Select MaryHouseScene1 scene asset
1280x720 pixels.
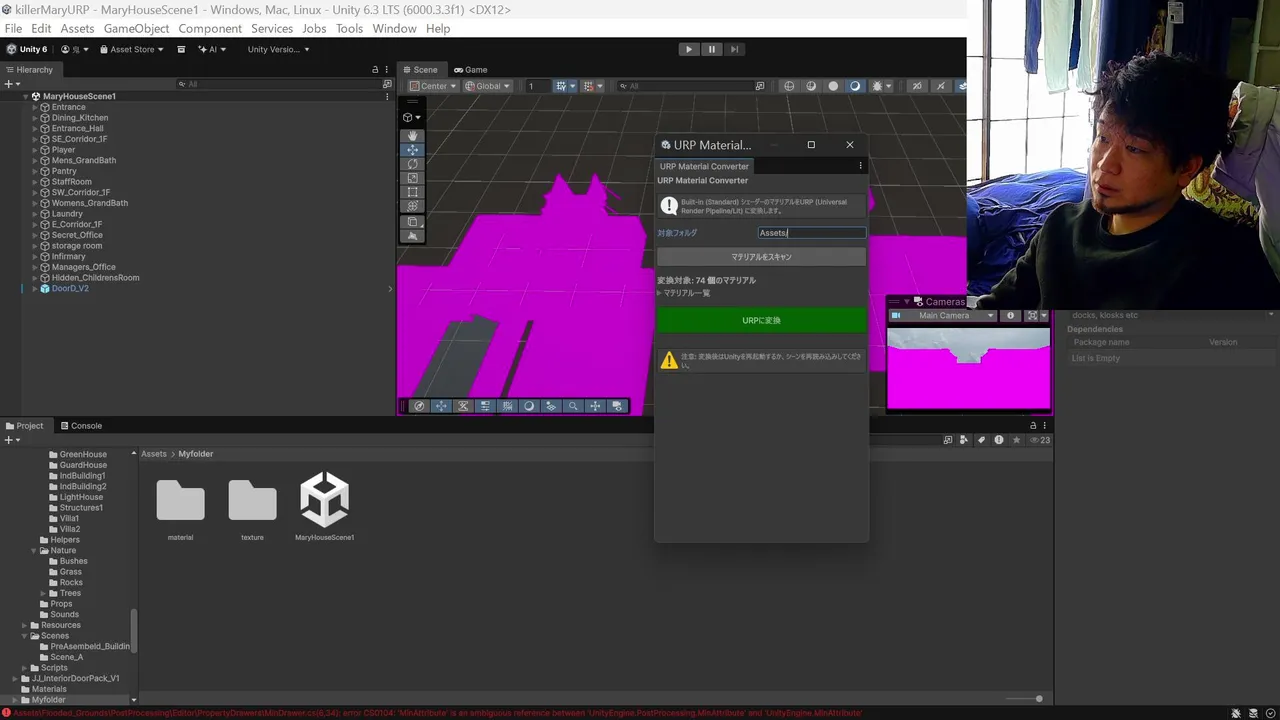pos(324,507)
